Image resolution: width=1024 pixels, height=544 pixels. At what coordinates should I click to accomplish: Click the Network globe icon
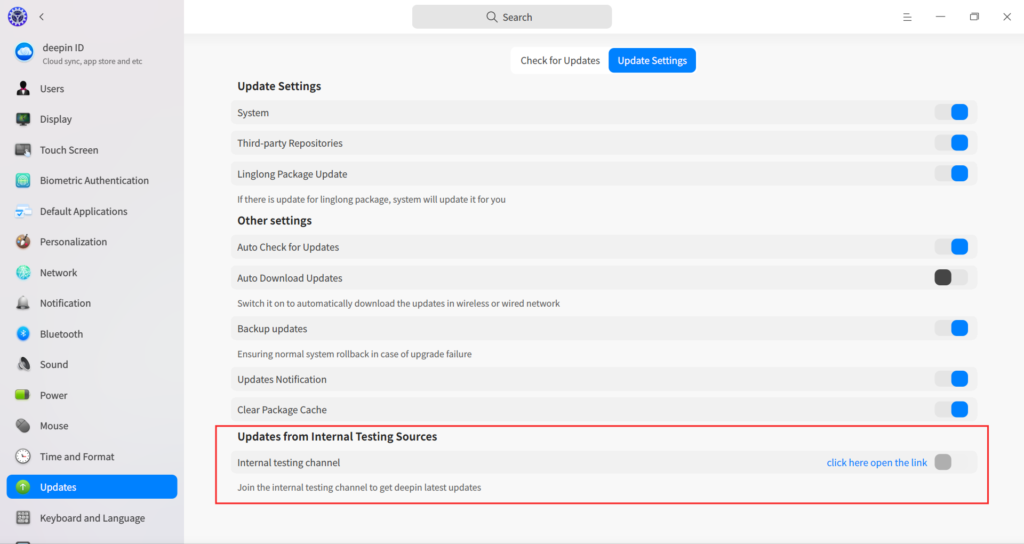coord(23,273)
